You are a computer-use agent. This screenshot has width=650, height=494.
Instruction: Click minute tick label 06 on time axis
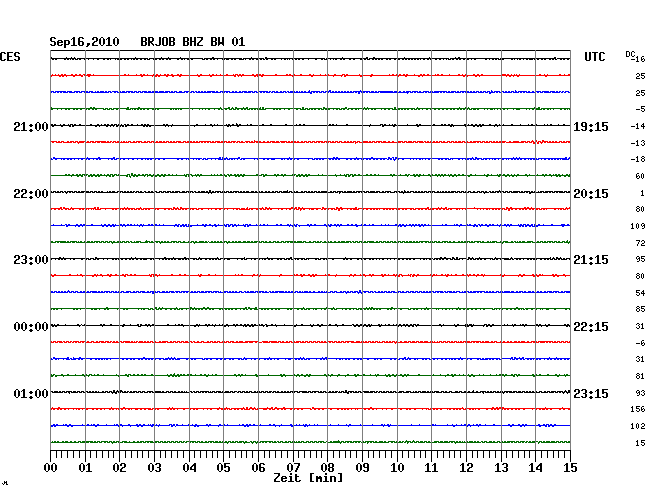click(x=258, y=468)
